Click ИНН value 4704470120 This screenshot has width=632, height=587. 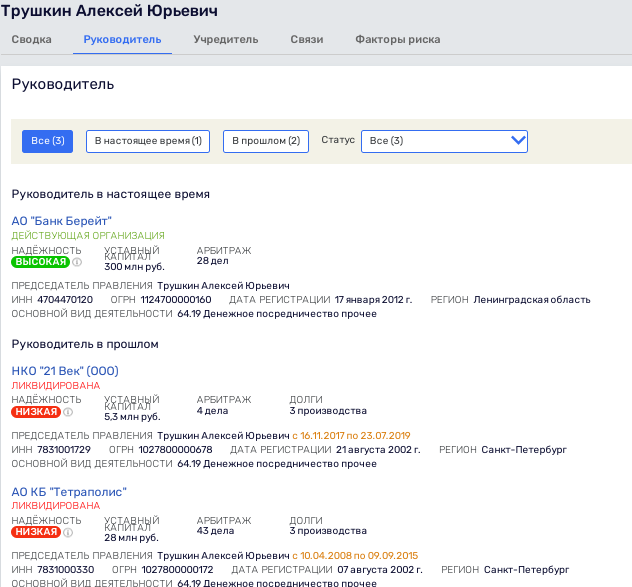[x=65, y=300]
